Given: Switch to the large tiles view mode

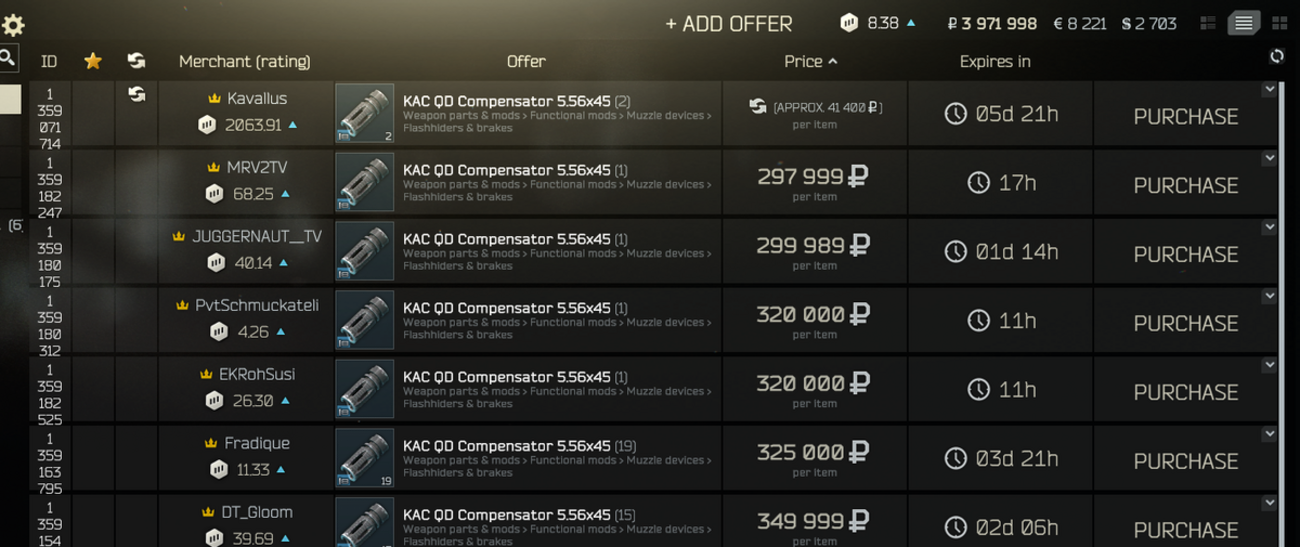Looking at the screenshot, I should tap(1279, 23).
